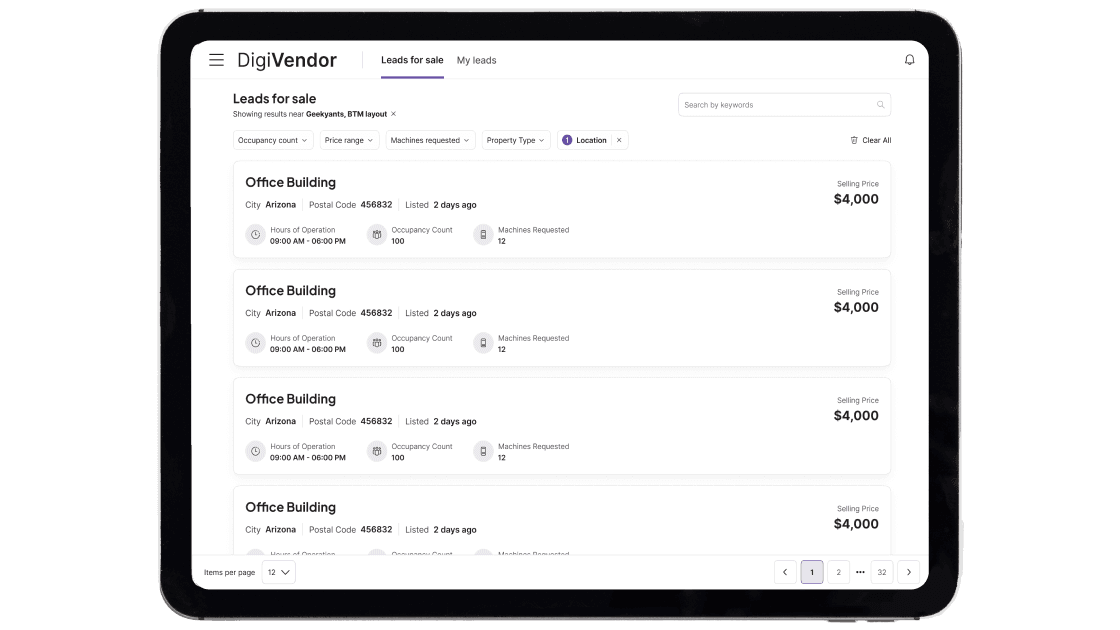Viewport: 1120px width, 630px height.
Task: Click machines icon in second Office Building card
Action: pos(484,344)
